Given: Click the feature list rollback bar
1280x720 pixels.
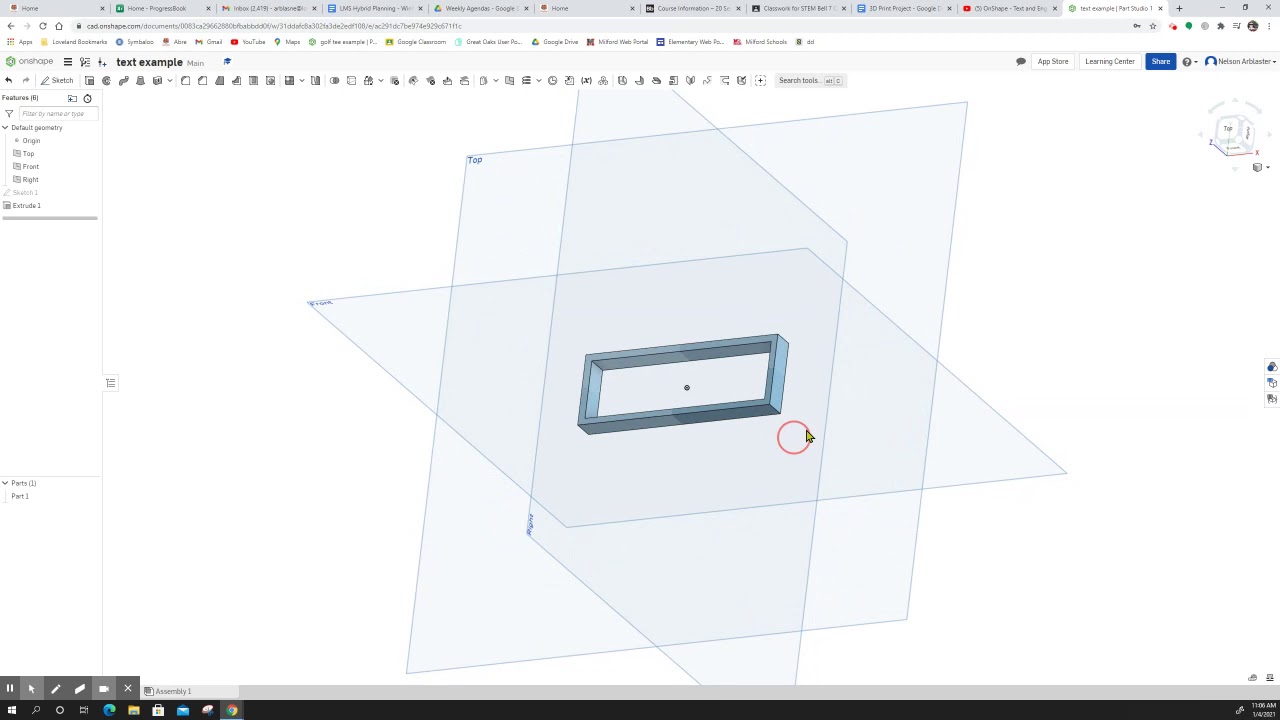Looking at the screenshot, I should (49, 218).
